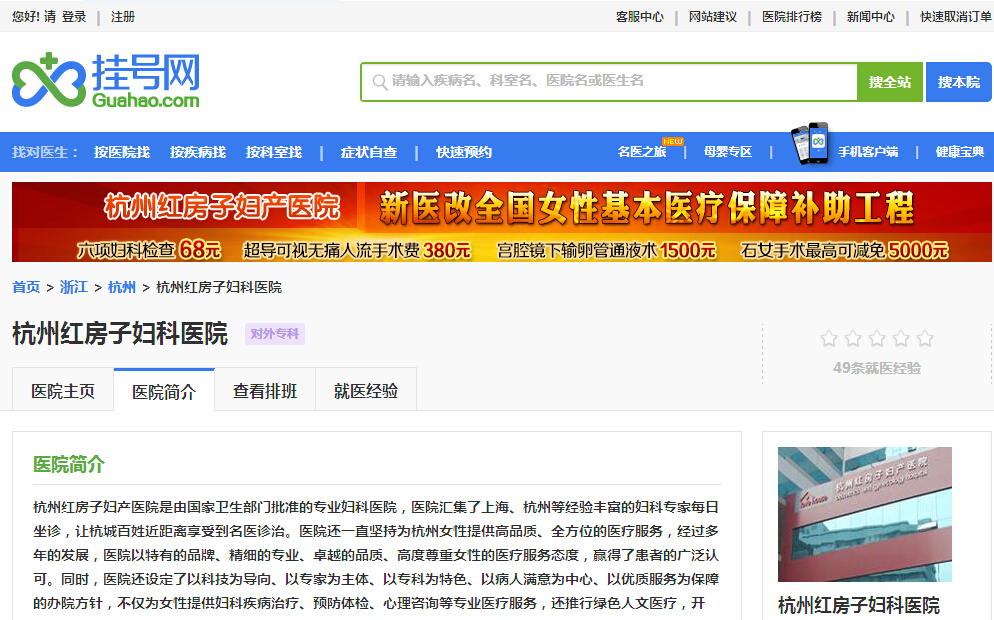Click the third rating star
The image size is (994, 620).
coord(877,338)
